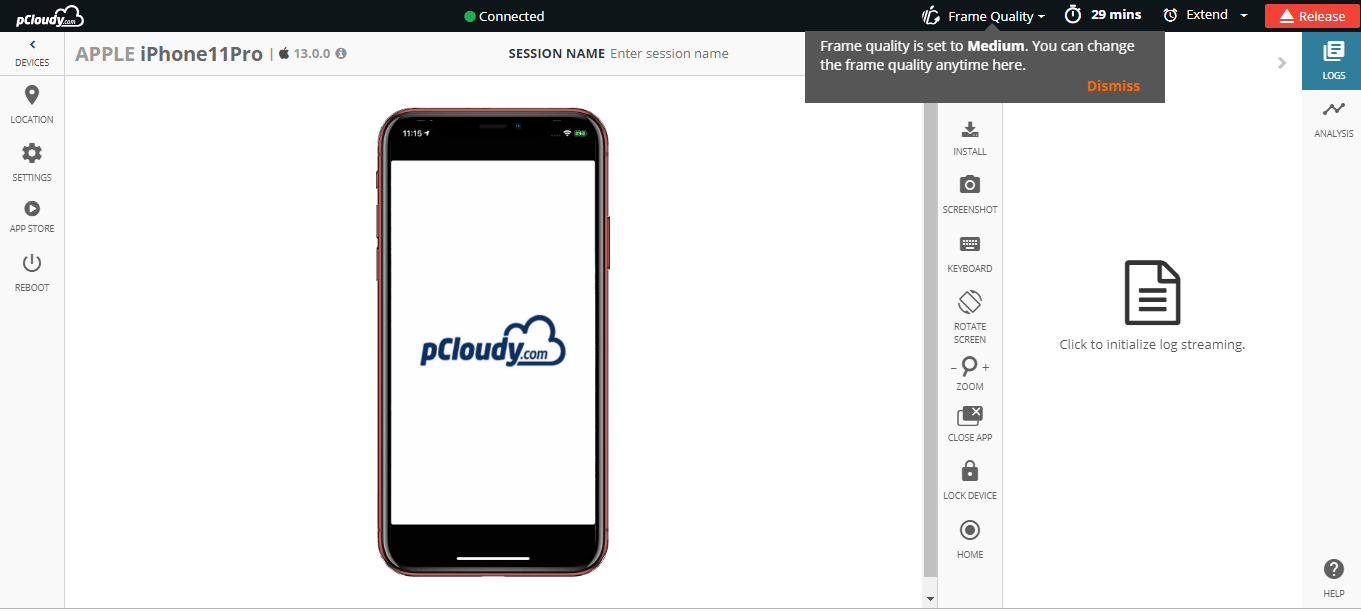This screenshot has width=1361, height=612.
Task: Switch to the Analysis tab
Action: coord(1333,119)
